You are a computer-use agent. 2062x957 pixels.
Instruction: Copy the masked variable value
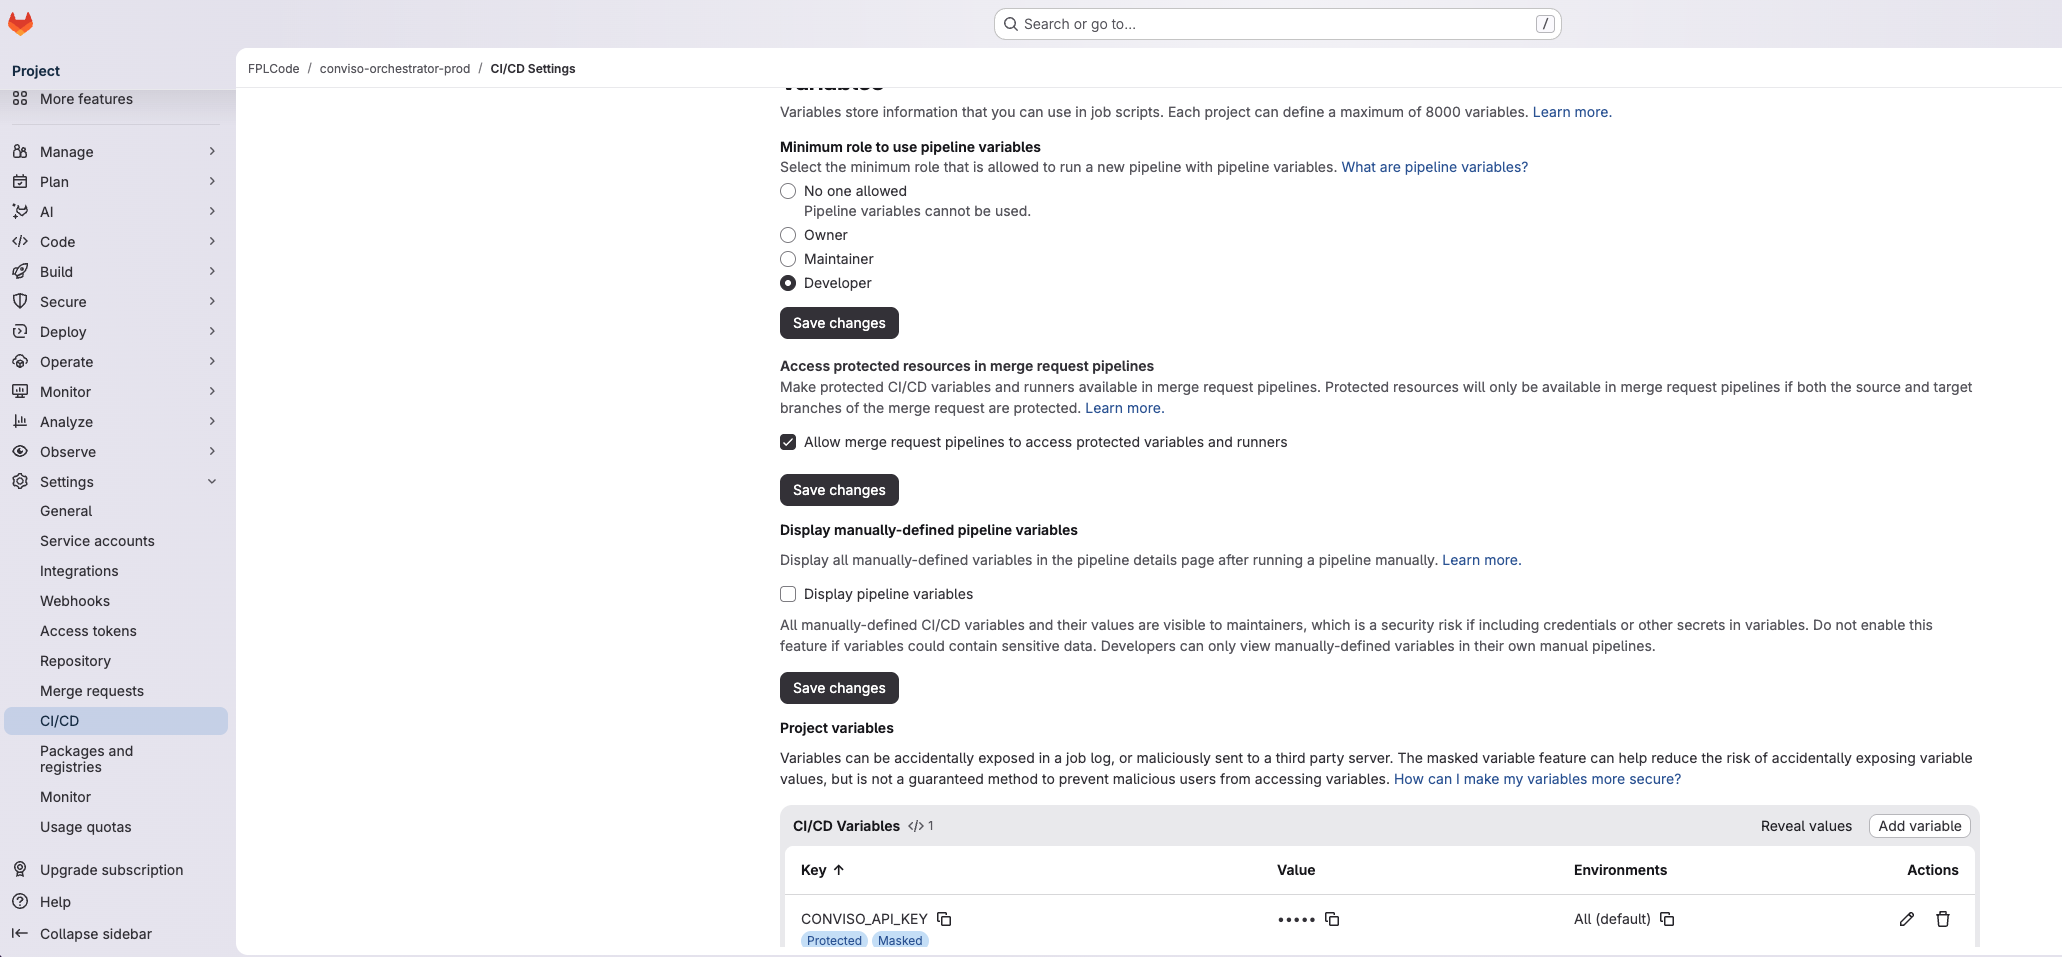click(x=1332, y=919)
